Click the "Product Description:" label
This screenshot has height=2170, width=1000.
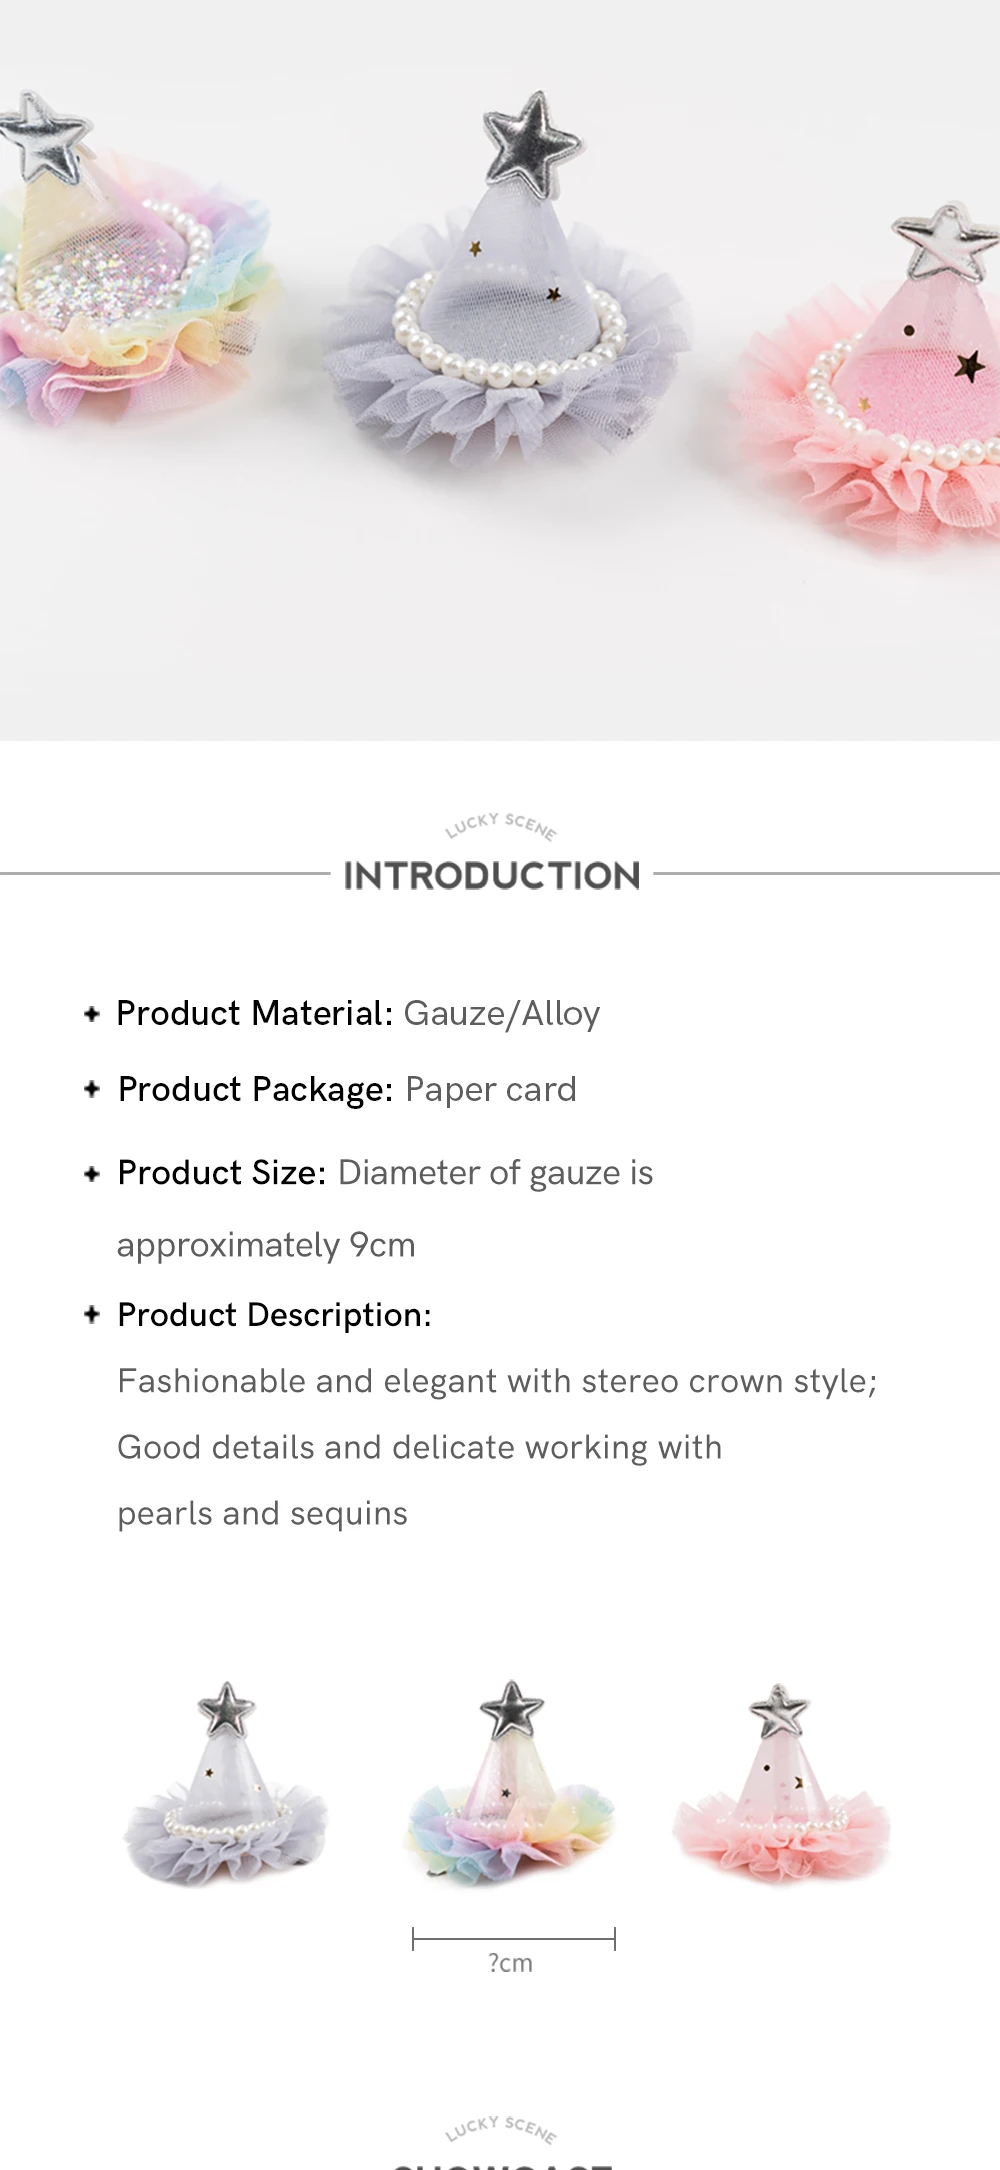[274, 1315]
